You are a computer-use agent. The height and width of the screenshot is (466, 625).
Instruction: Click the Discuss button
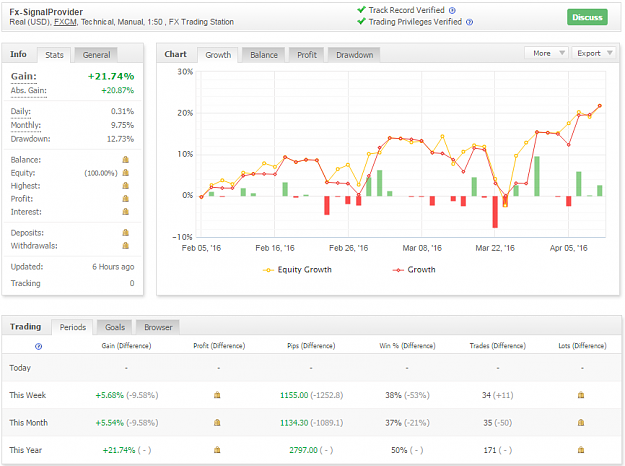[587, 17]
